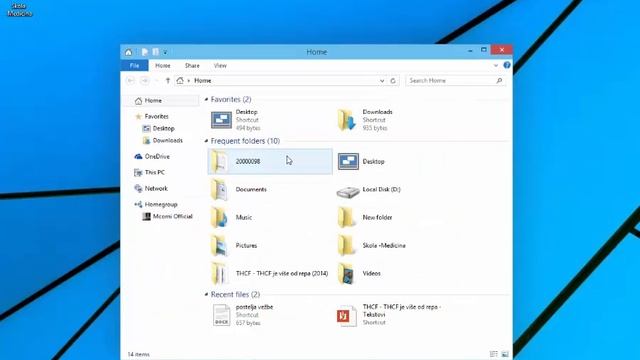Viewport: 640px width, 360px height.
Task: Open address bar history dropdown
Action: click(382, 81)
